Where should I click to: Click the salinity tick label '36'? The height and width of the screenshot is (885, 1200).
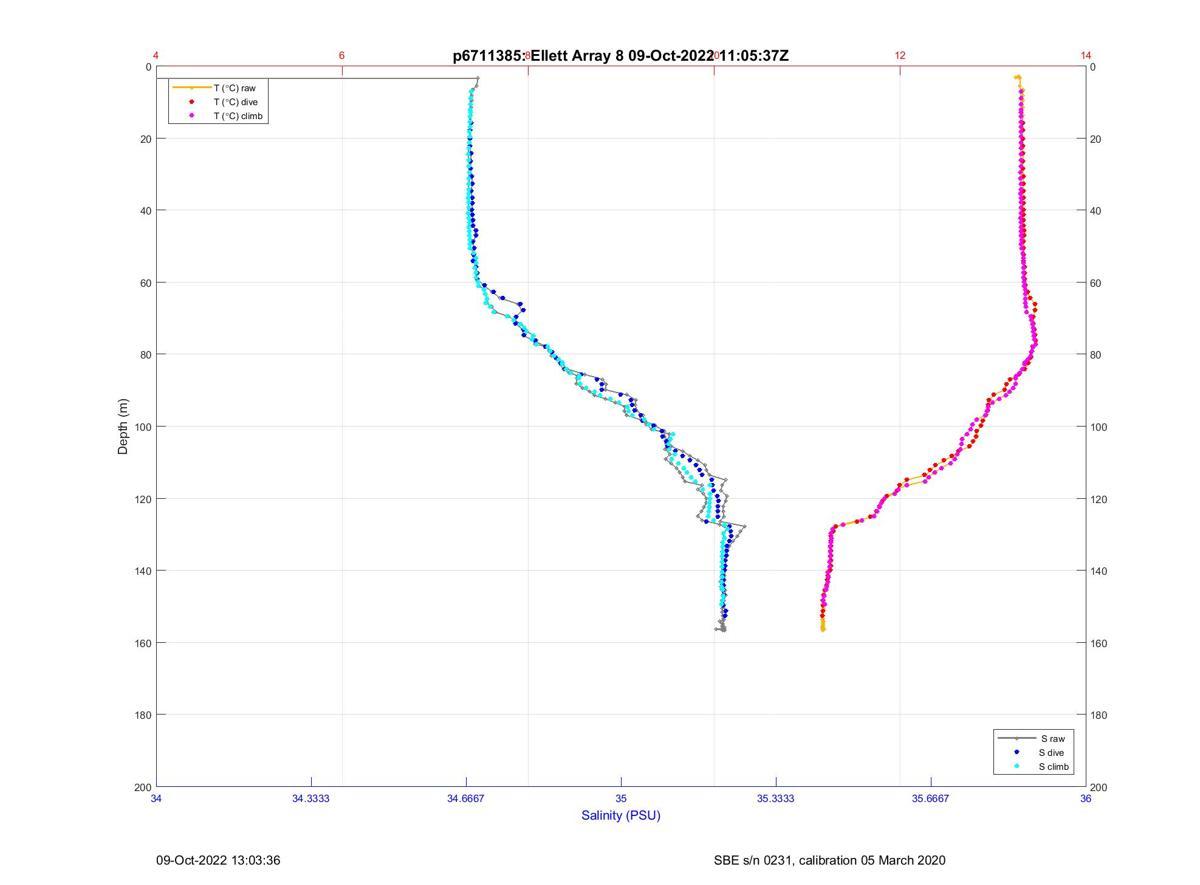pyautogui.click(x=1086, y=798)
